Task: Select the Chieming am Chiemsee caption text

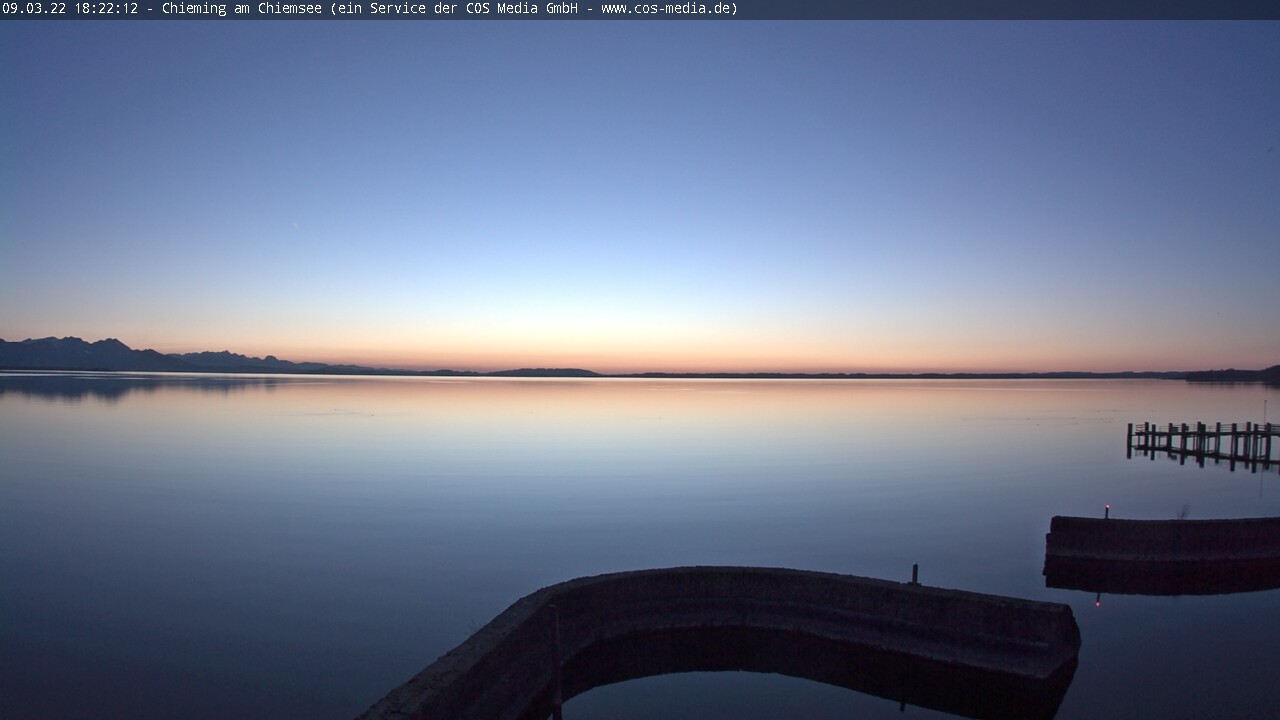Action: tap(243, 9)
